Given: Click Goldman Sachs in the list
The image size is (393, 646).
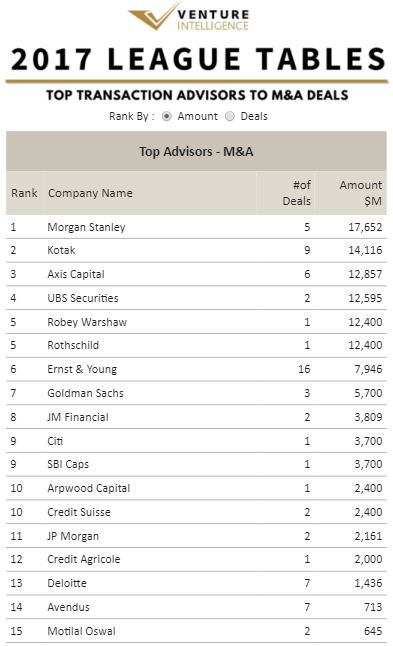Looking at the screenshot, I should click(x=85, y=393).
